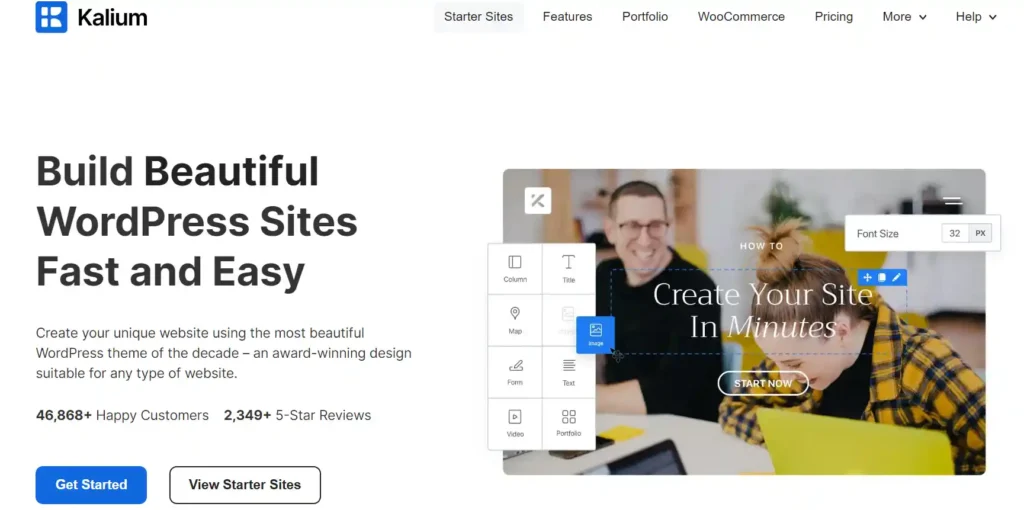Click the move handle icon on heading

(867, 277)
